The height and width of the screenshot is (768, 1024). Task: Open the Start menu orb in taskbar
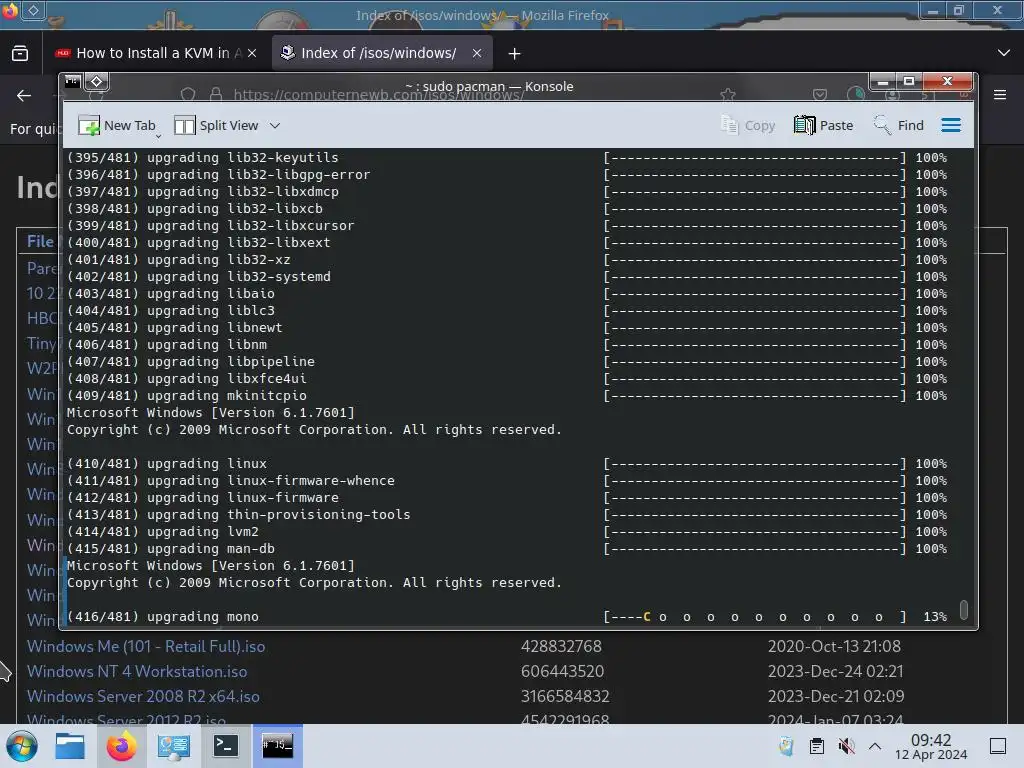tap(22, 746)
